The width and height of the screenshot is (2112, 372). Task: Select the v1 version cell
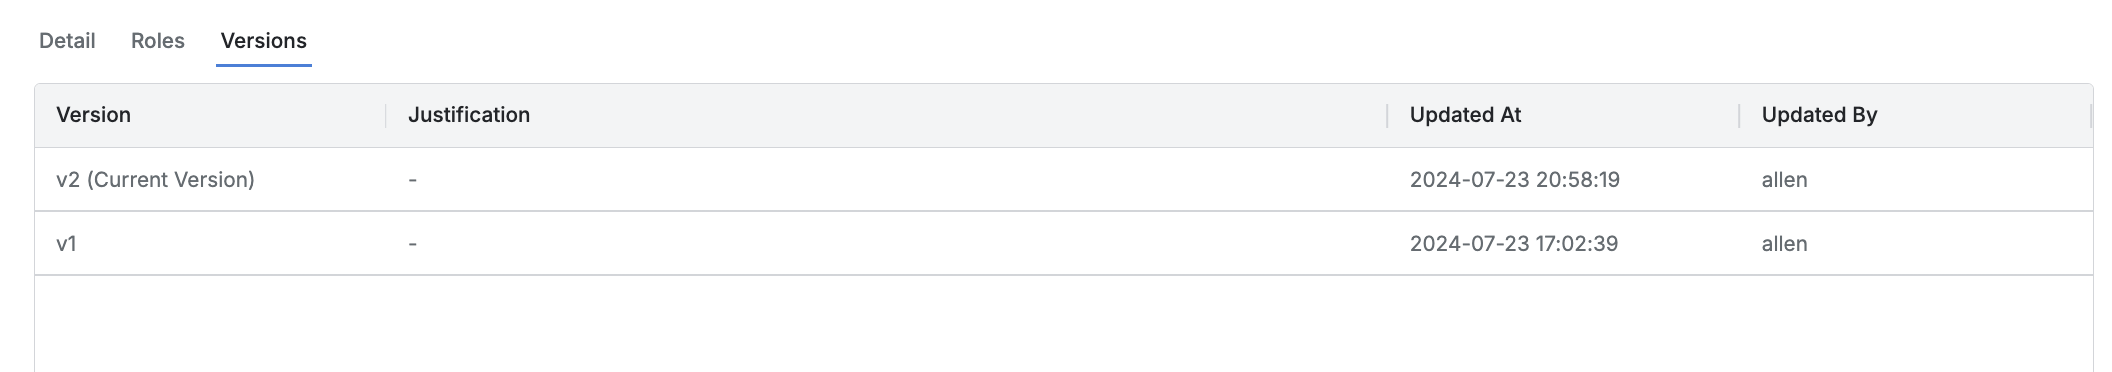coord(66,244)
